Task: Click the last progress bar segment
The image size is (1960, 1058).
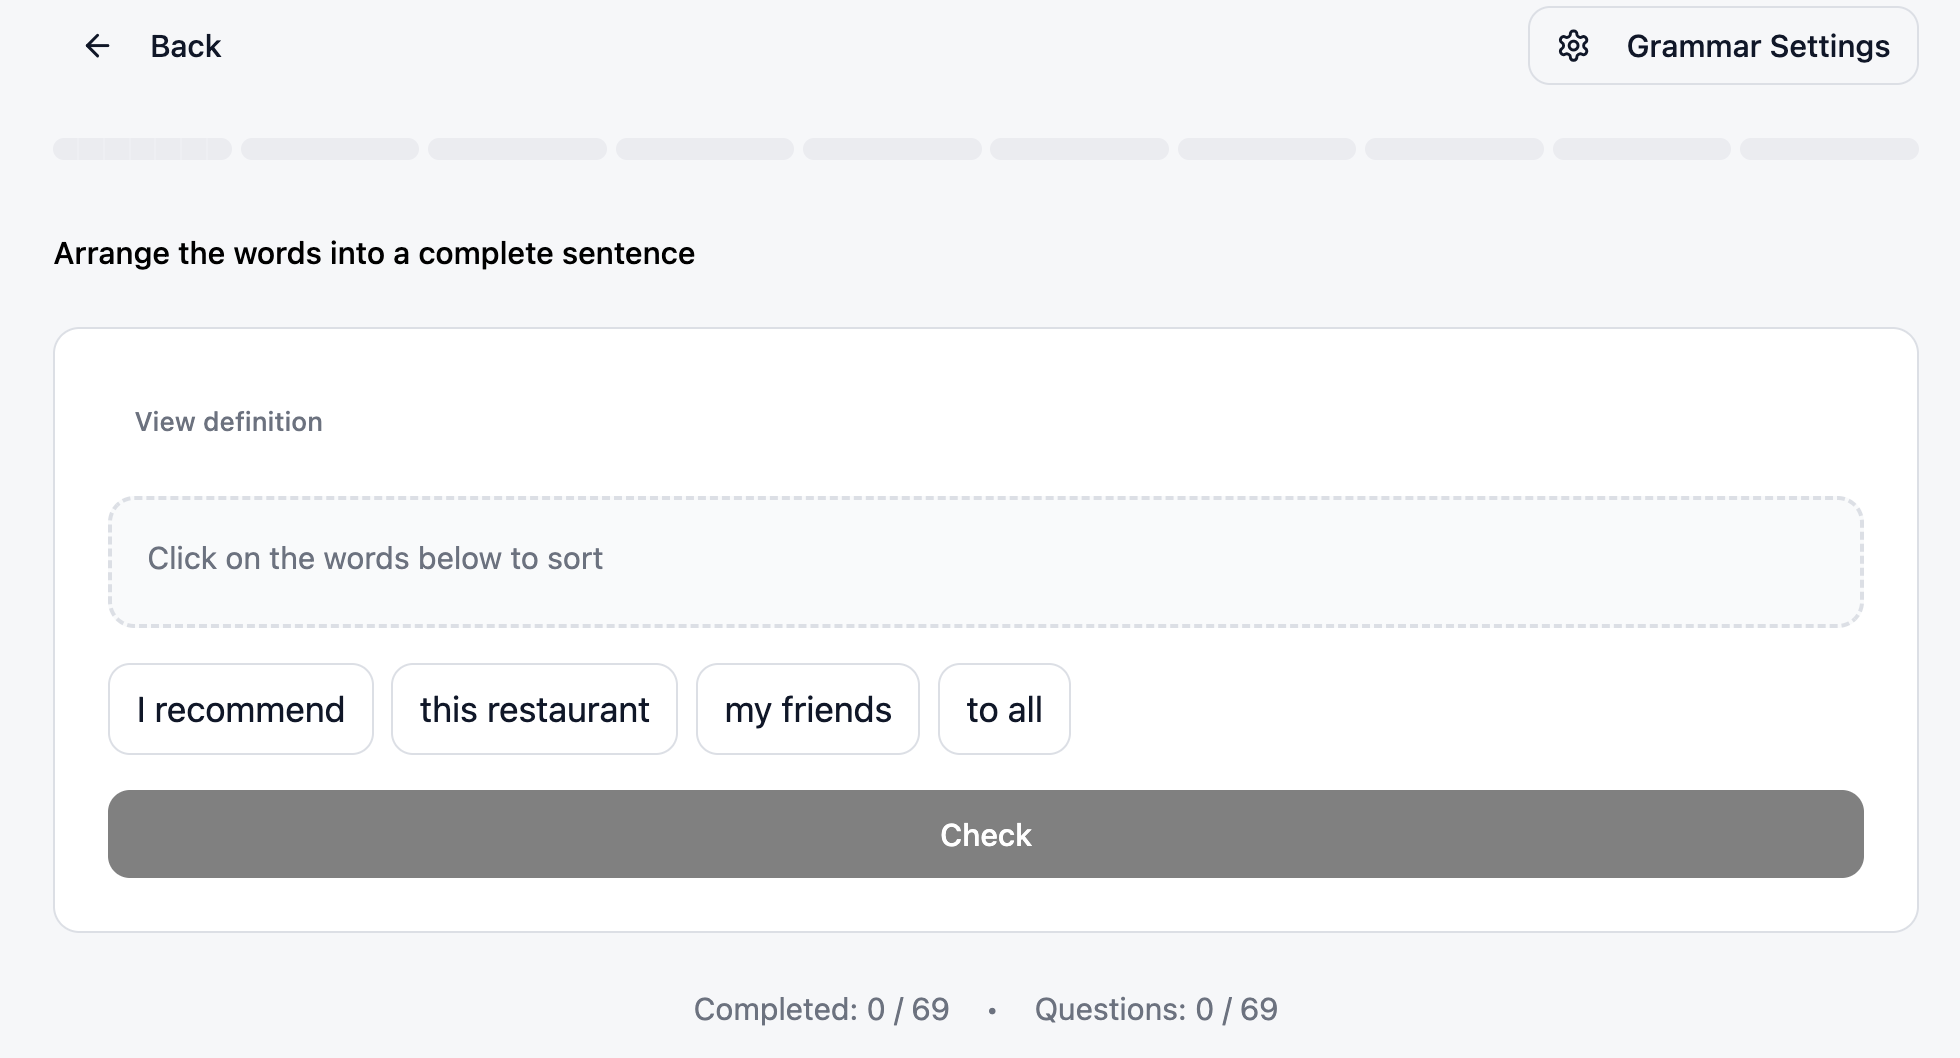Action: point(1829,149)
